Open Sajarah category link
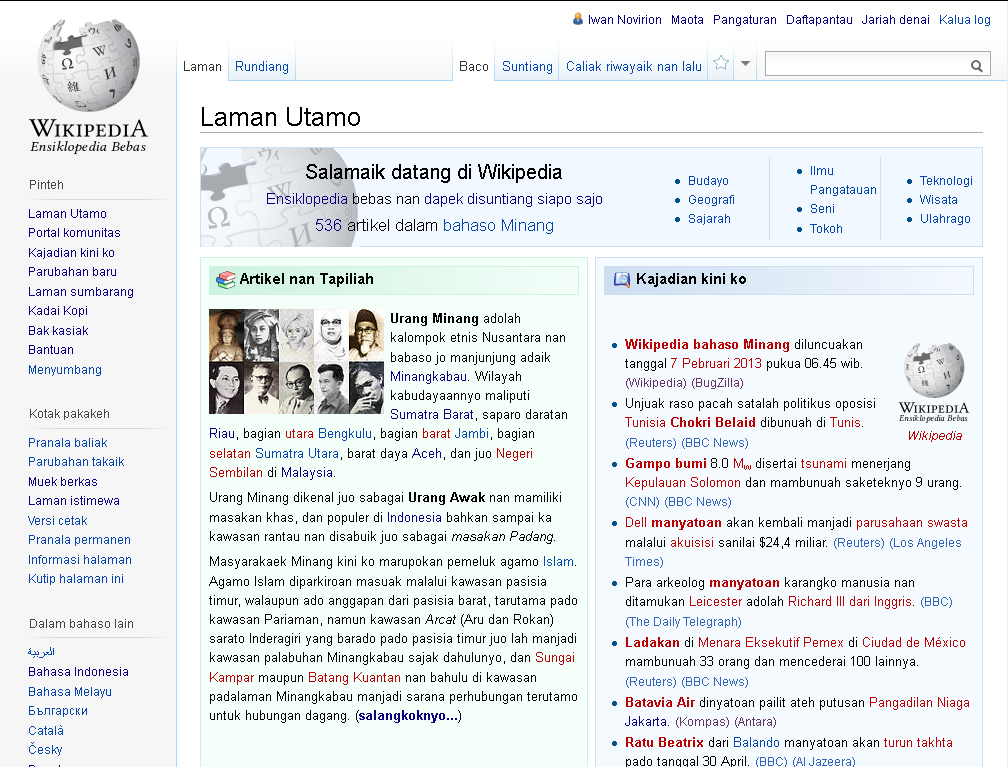This screenshot has width=1008, height=767. tap(709, 219)
